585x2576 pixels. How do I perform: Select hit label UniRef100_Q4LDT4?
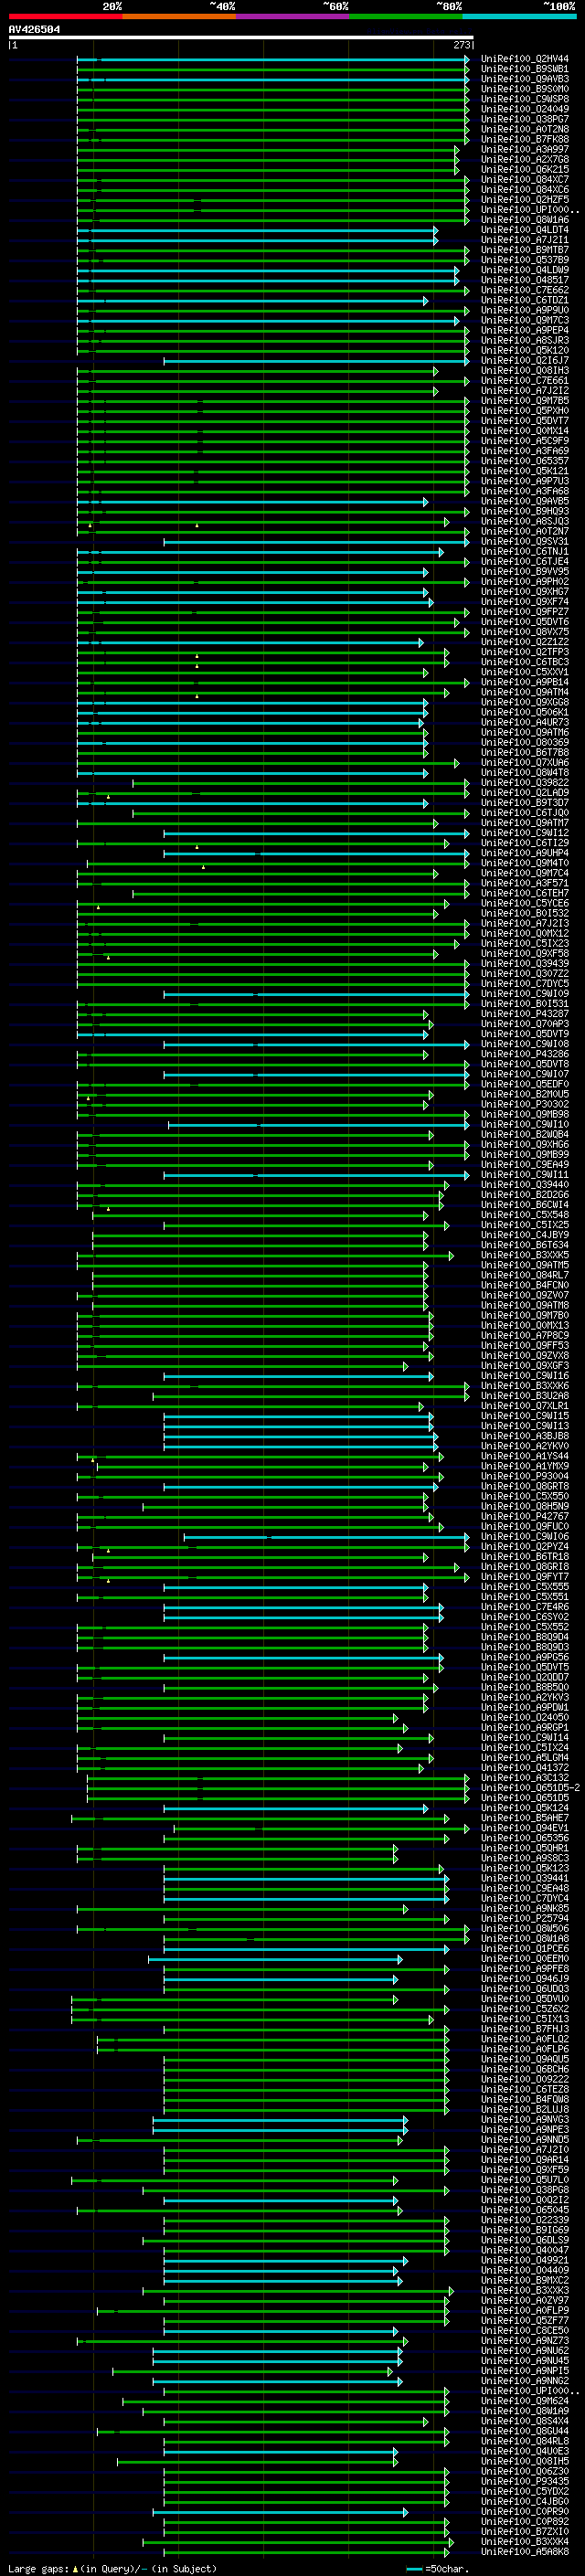point(525,230)
